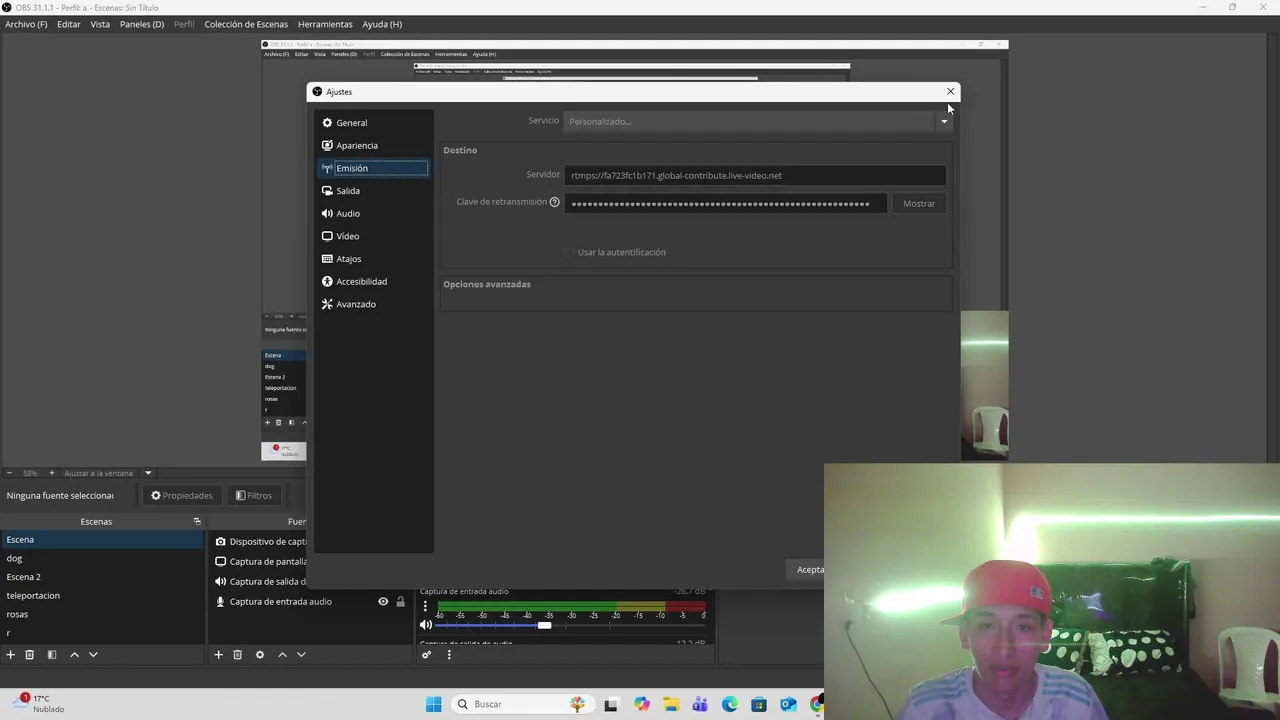This screenshot has width=1280, height=720.
Task: Select the Captura de pantalla source
Action: pyautogui.click(x=260, y=562)
